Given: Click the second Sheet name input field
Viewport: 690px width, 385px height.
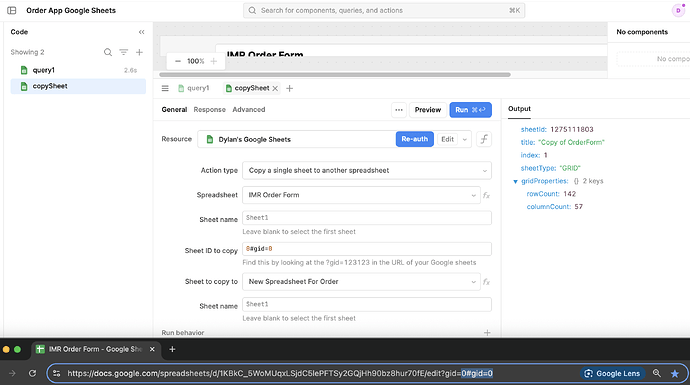Looking at the screenshot, I should pyautogui.click(x=367, y=304).
